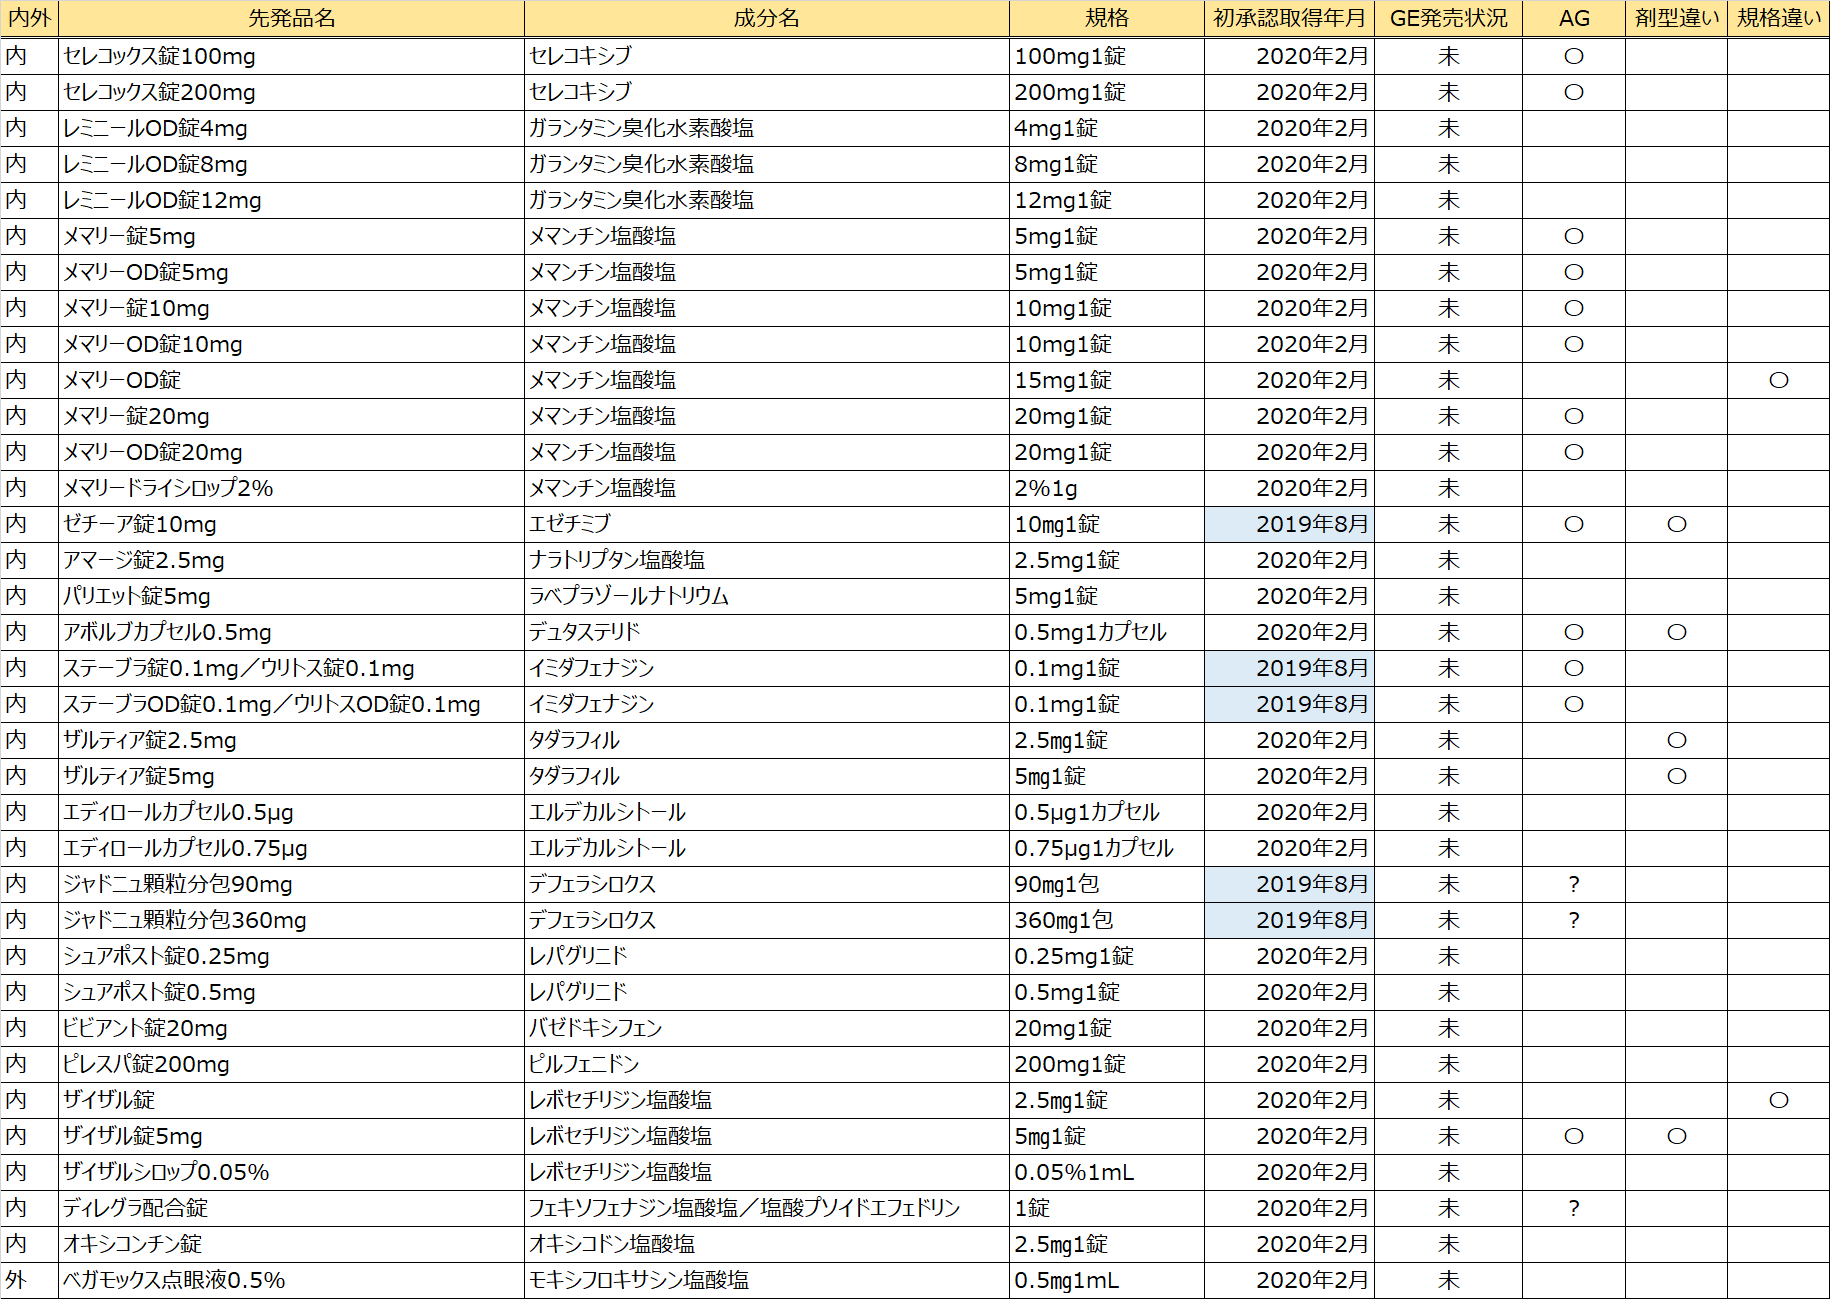The height and width of the screenshot is (1299, 1830).
Task: Click cell ゼチーア錠10mg
Action: click(291, 524)
